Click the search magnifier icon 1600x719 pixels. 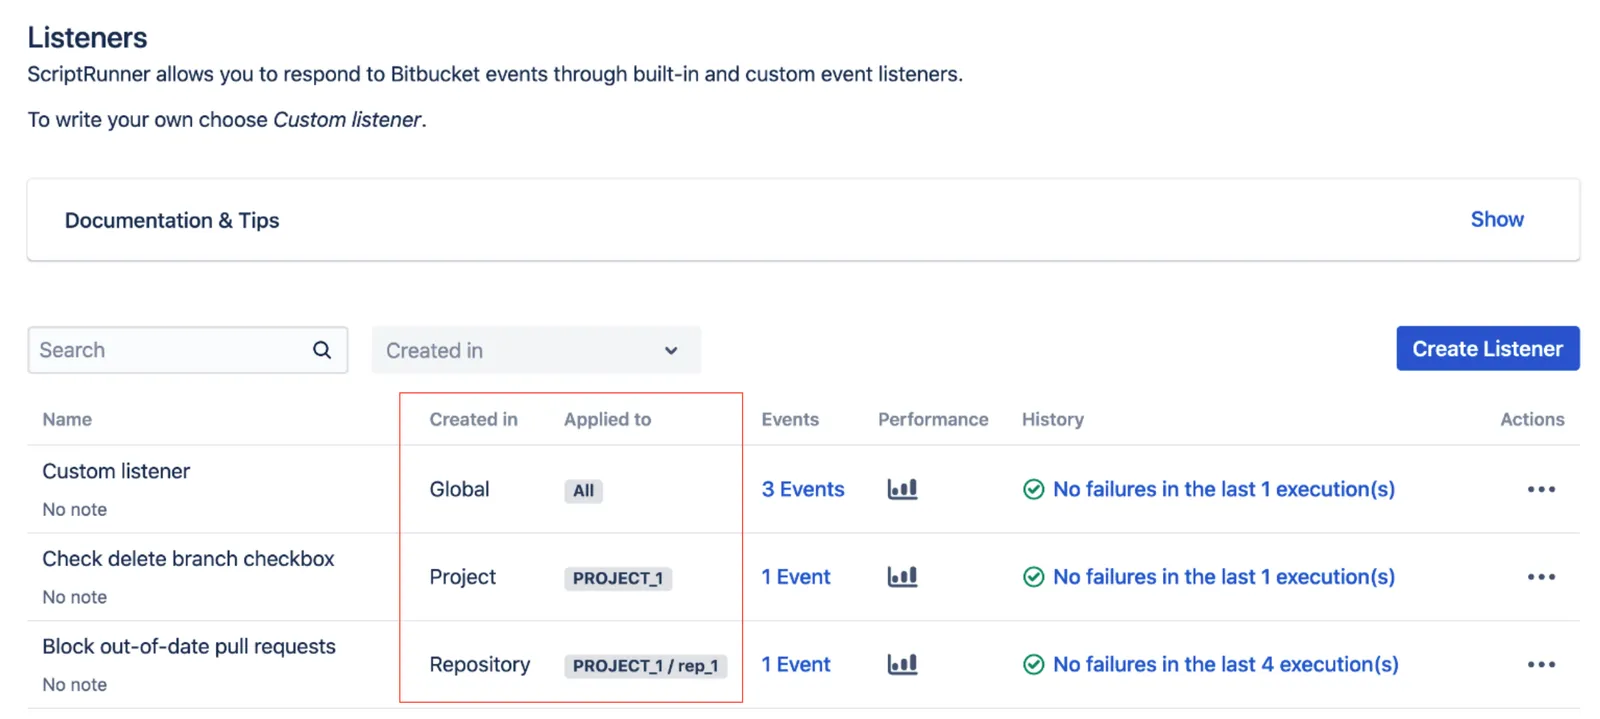click(x=321, y=350)
